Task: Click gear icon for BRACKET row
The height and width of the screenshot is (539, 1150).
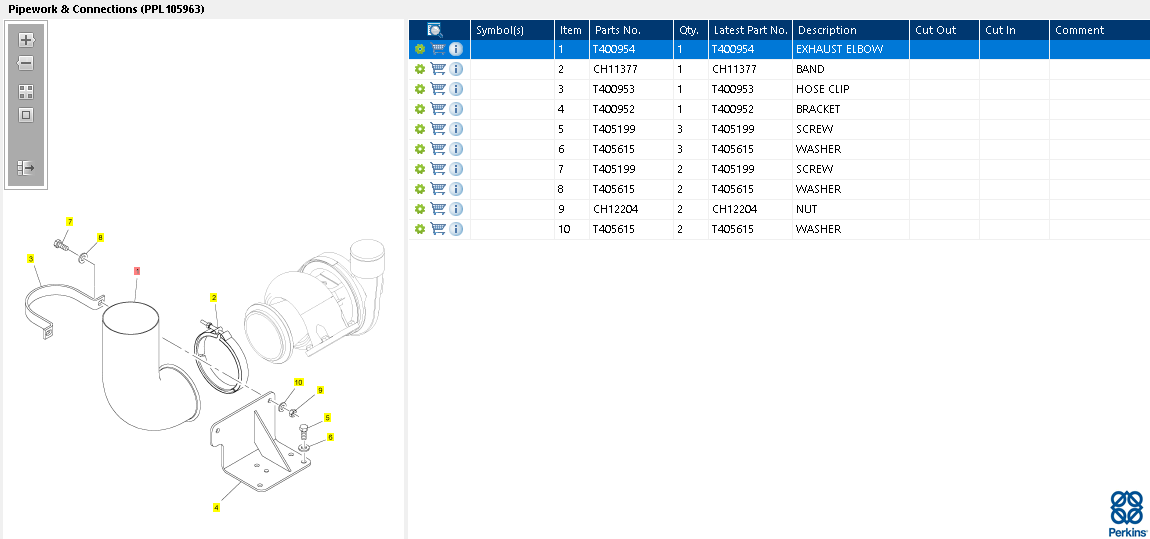Action: coord(420,109)
